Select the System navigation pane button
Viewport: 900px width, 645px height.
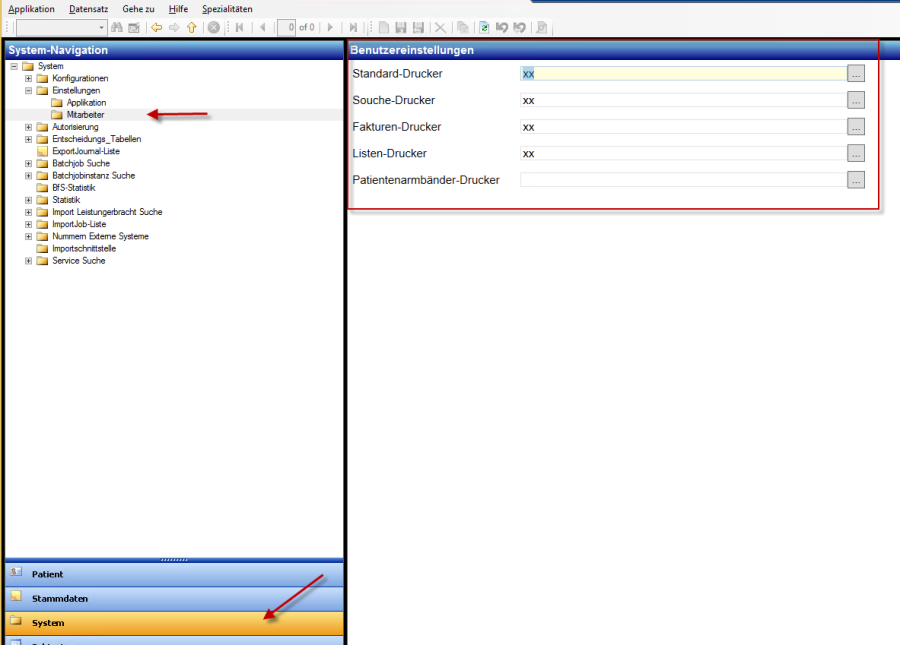pos(174,623)
